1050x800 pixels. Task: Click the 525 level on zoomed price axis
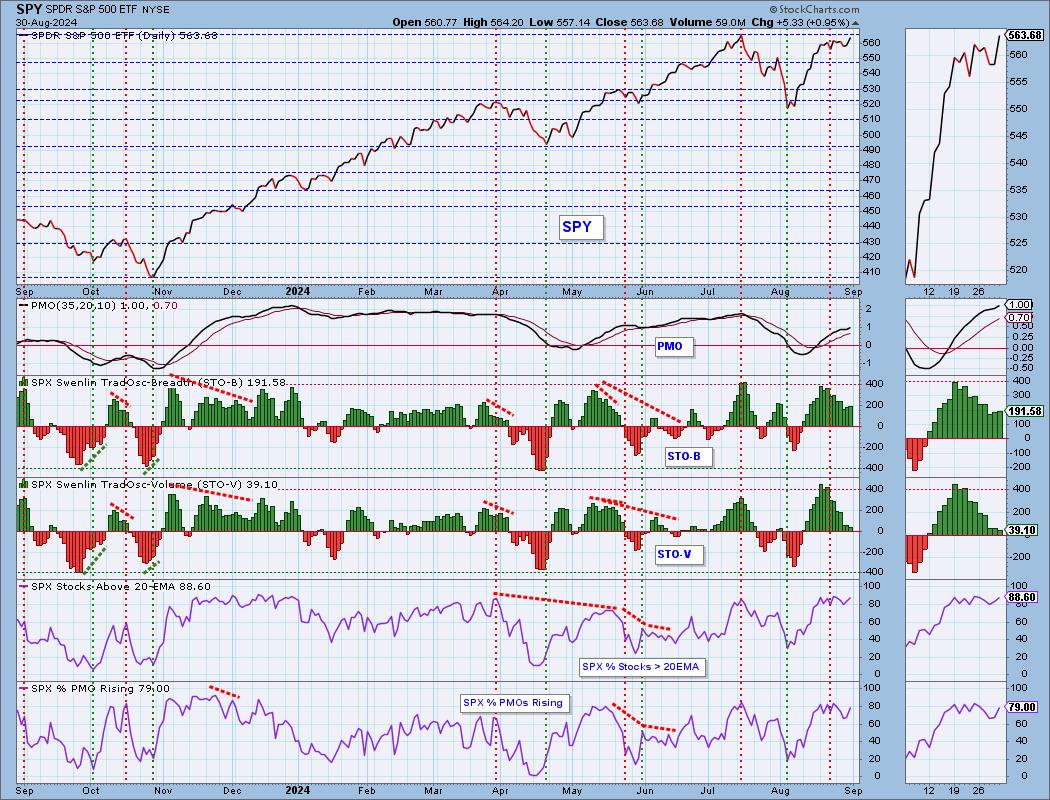(1017, 243)
